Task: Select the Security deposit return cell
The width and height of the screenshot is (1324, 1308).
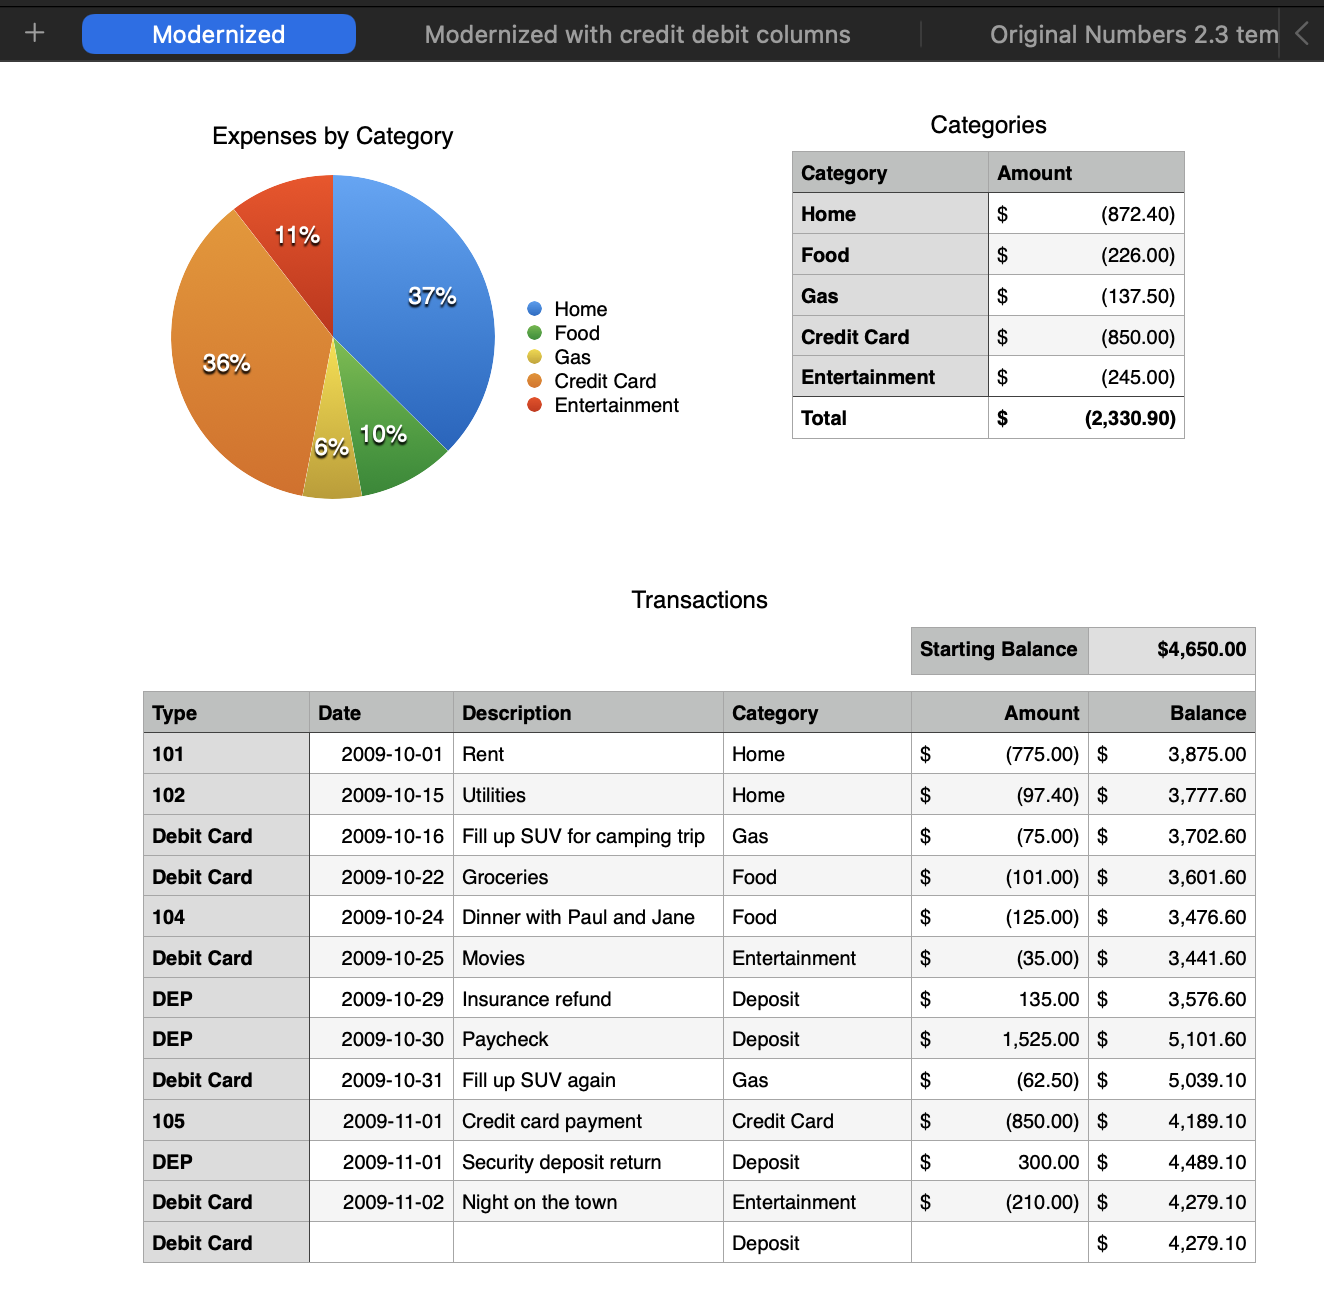Action: [588, 1162]
